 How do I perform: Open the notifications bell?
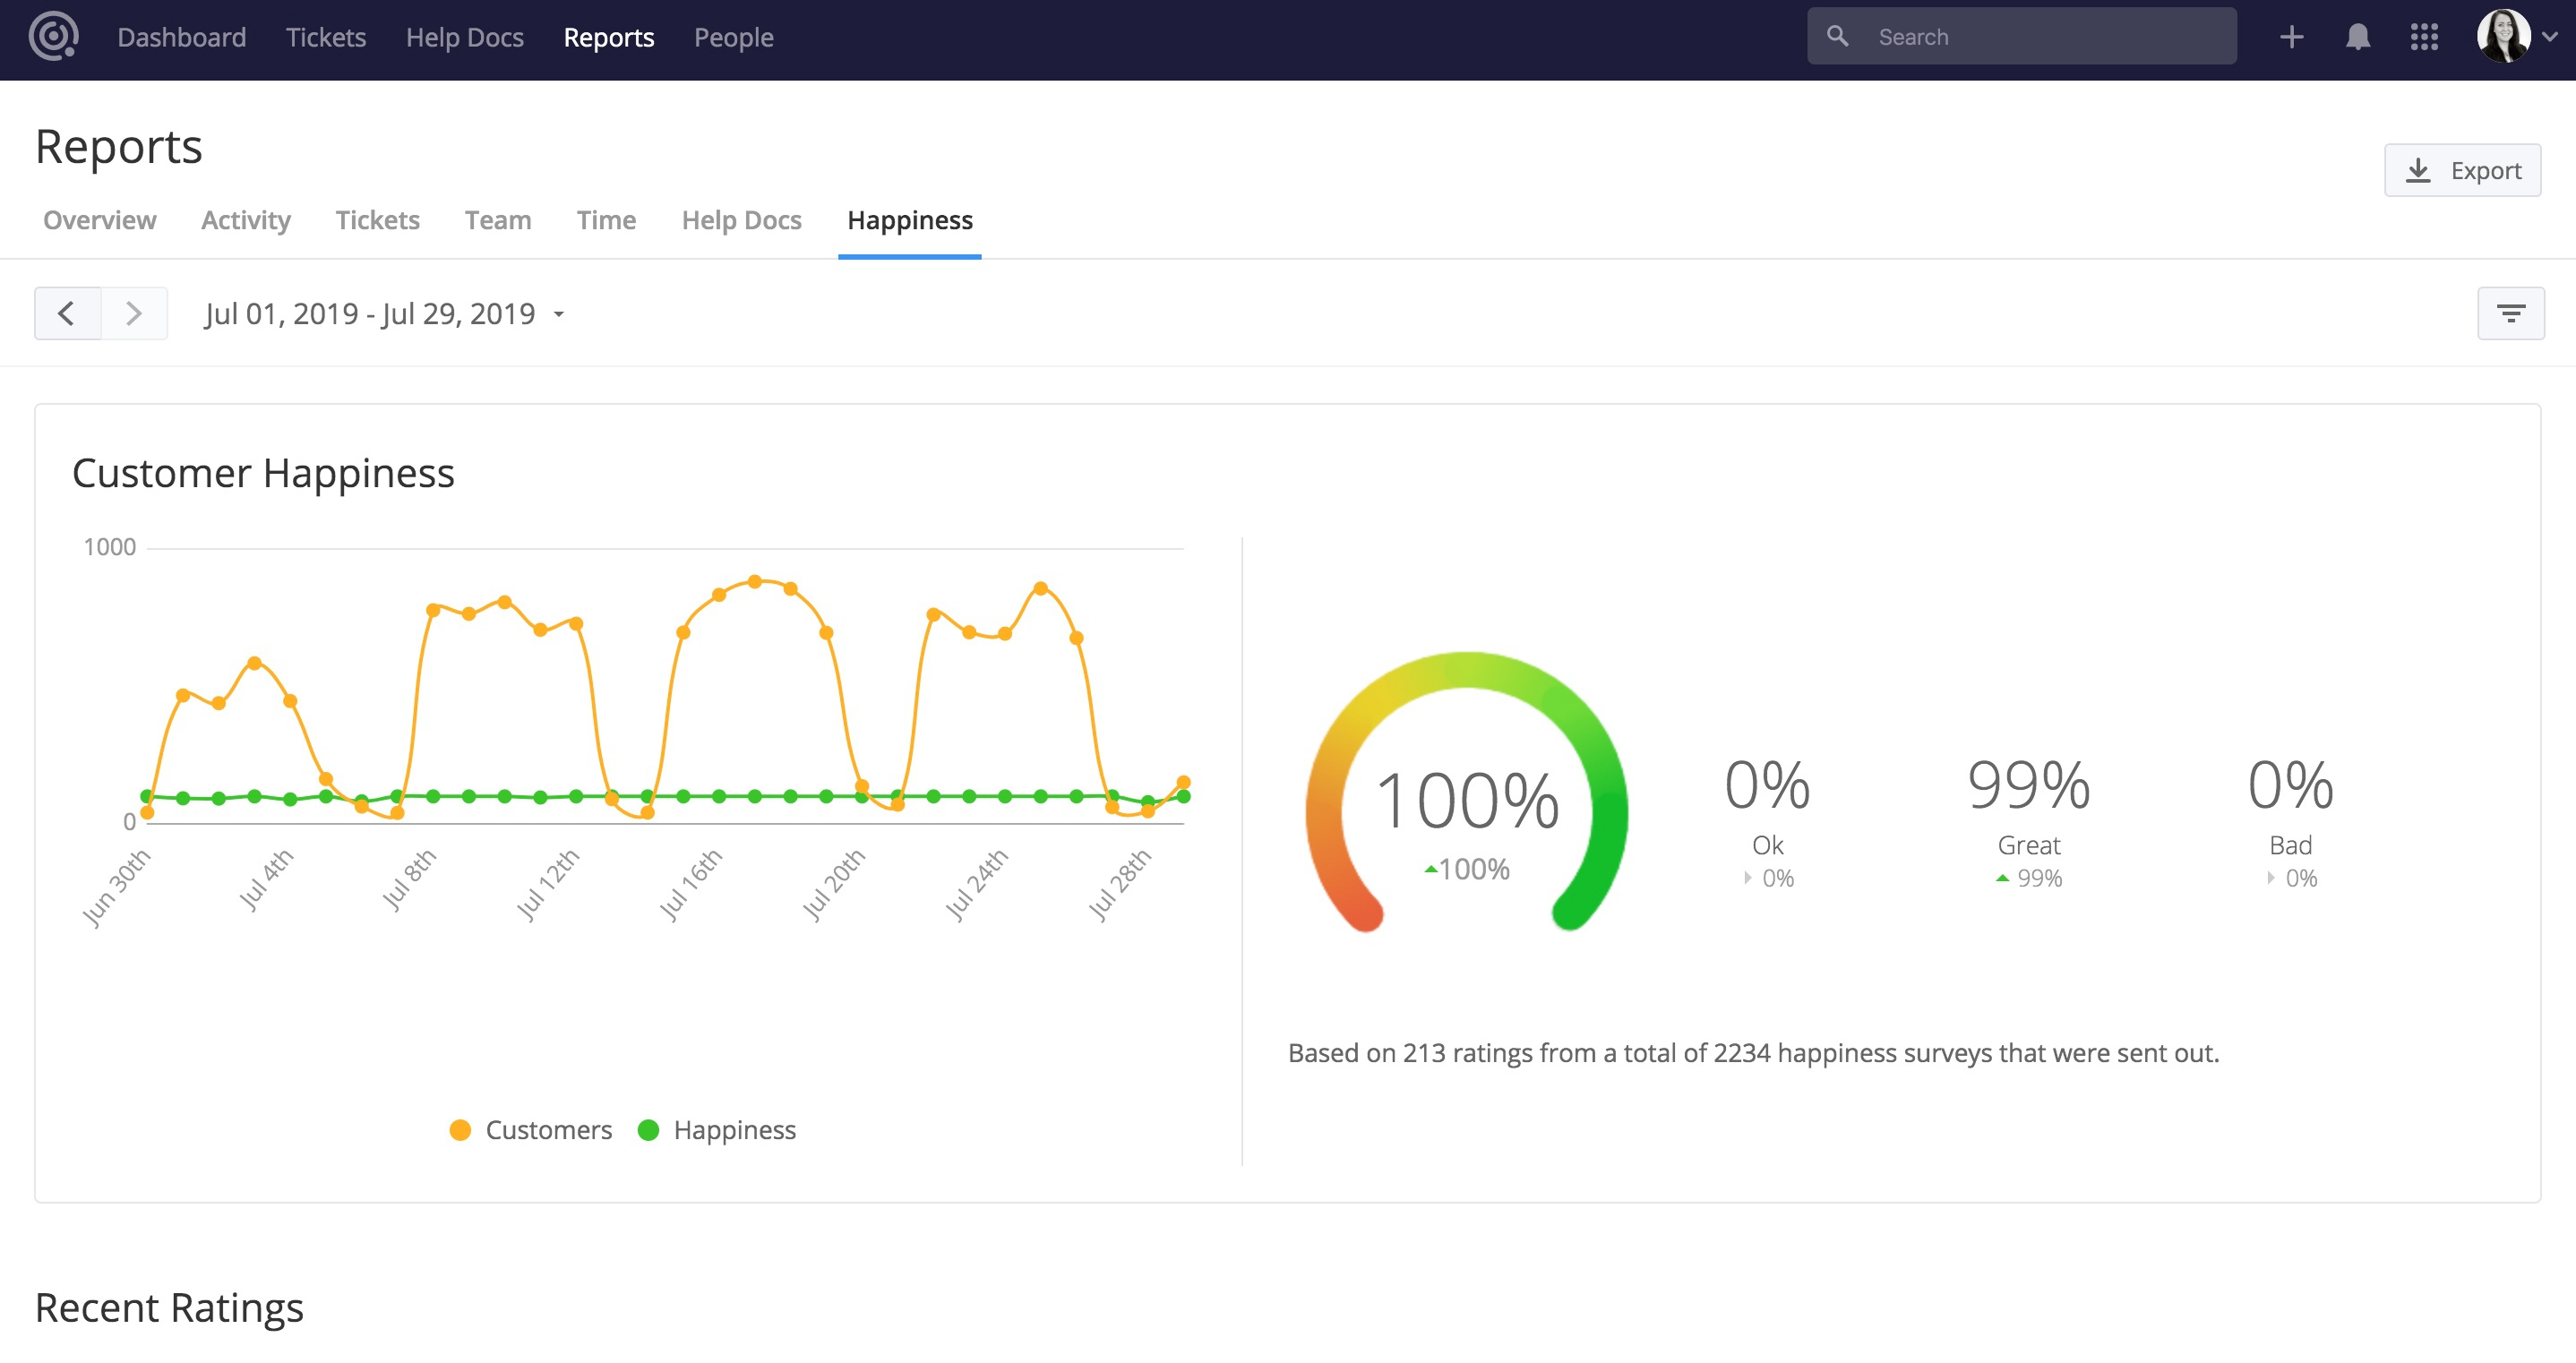tap(2357, 37)
